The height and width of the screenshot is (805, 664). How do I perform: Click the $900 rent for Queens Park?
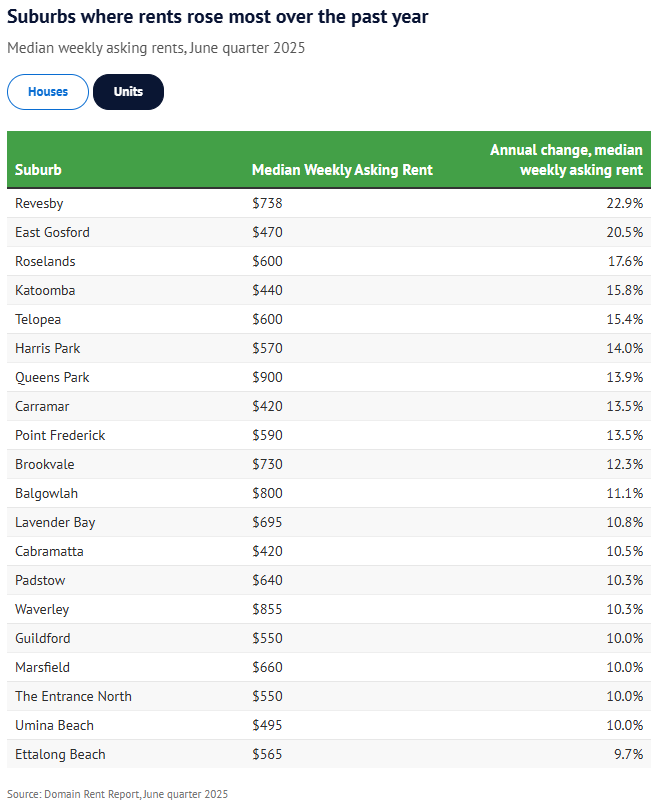268,377
